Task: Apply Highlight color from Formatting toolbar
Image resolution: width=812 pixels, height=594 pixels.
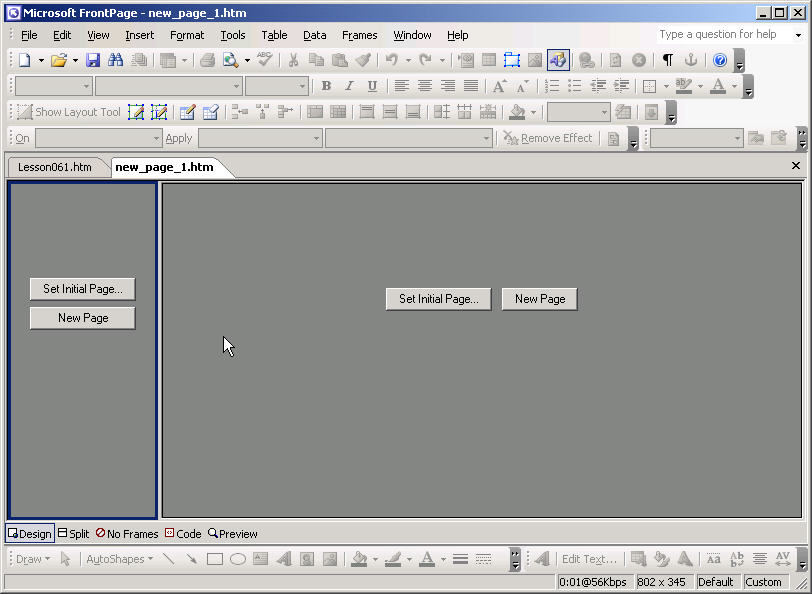Action: pos(684,86)
